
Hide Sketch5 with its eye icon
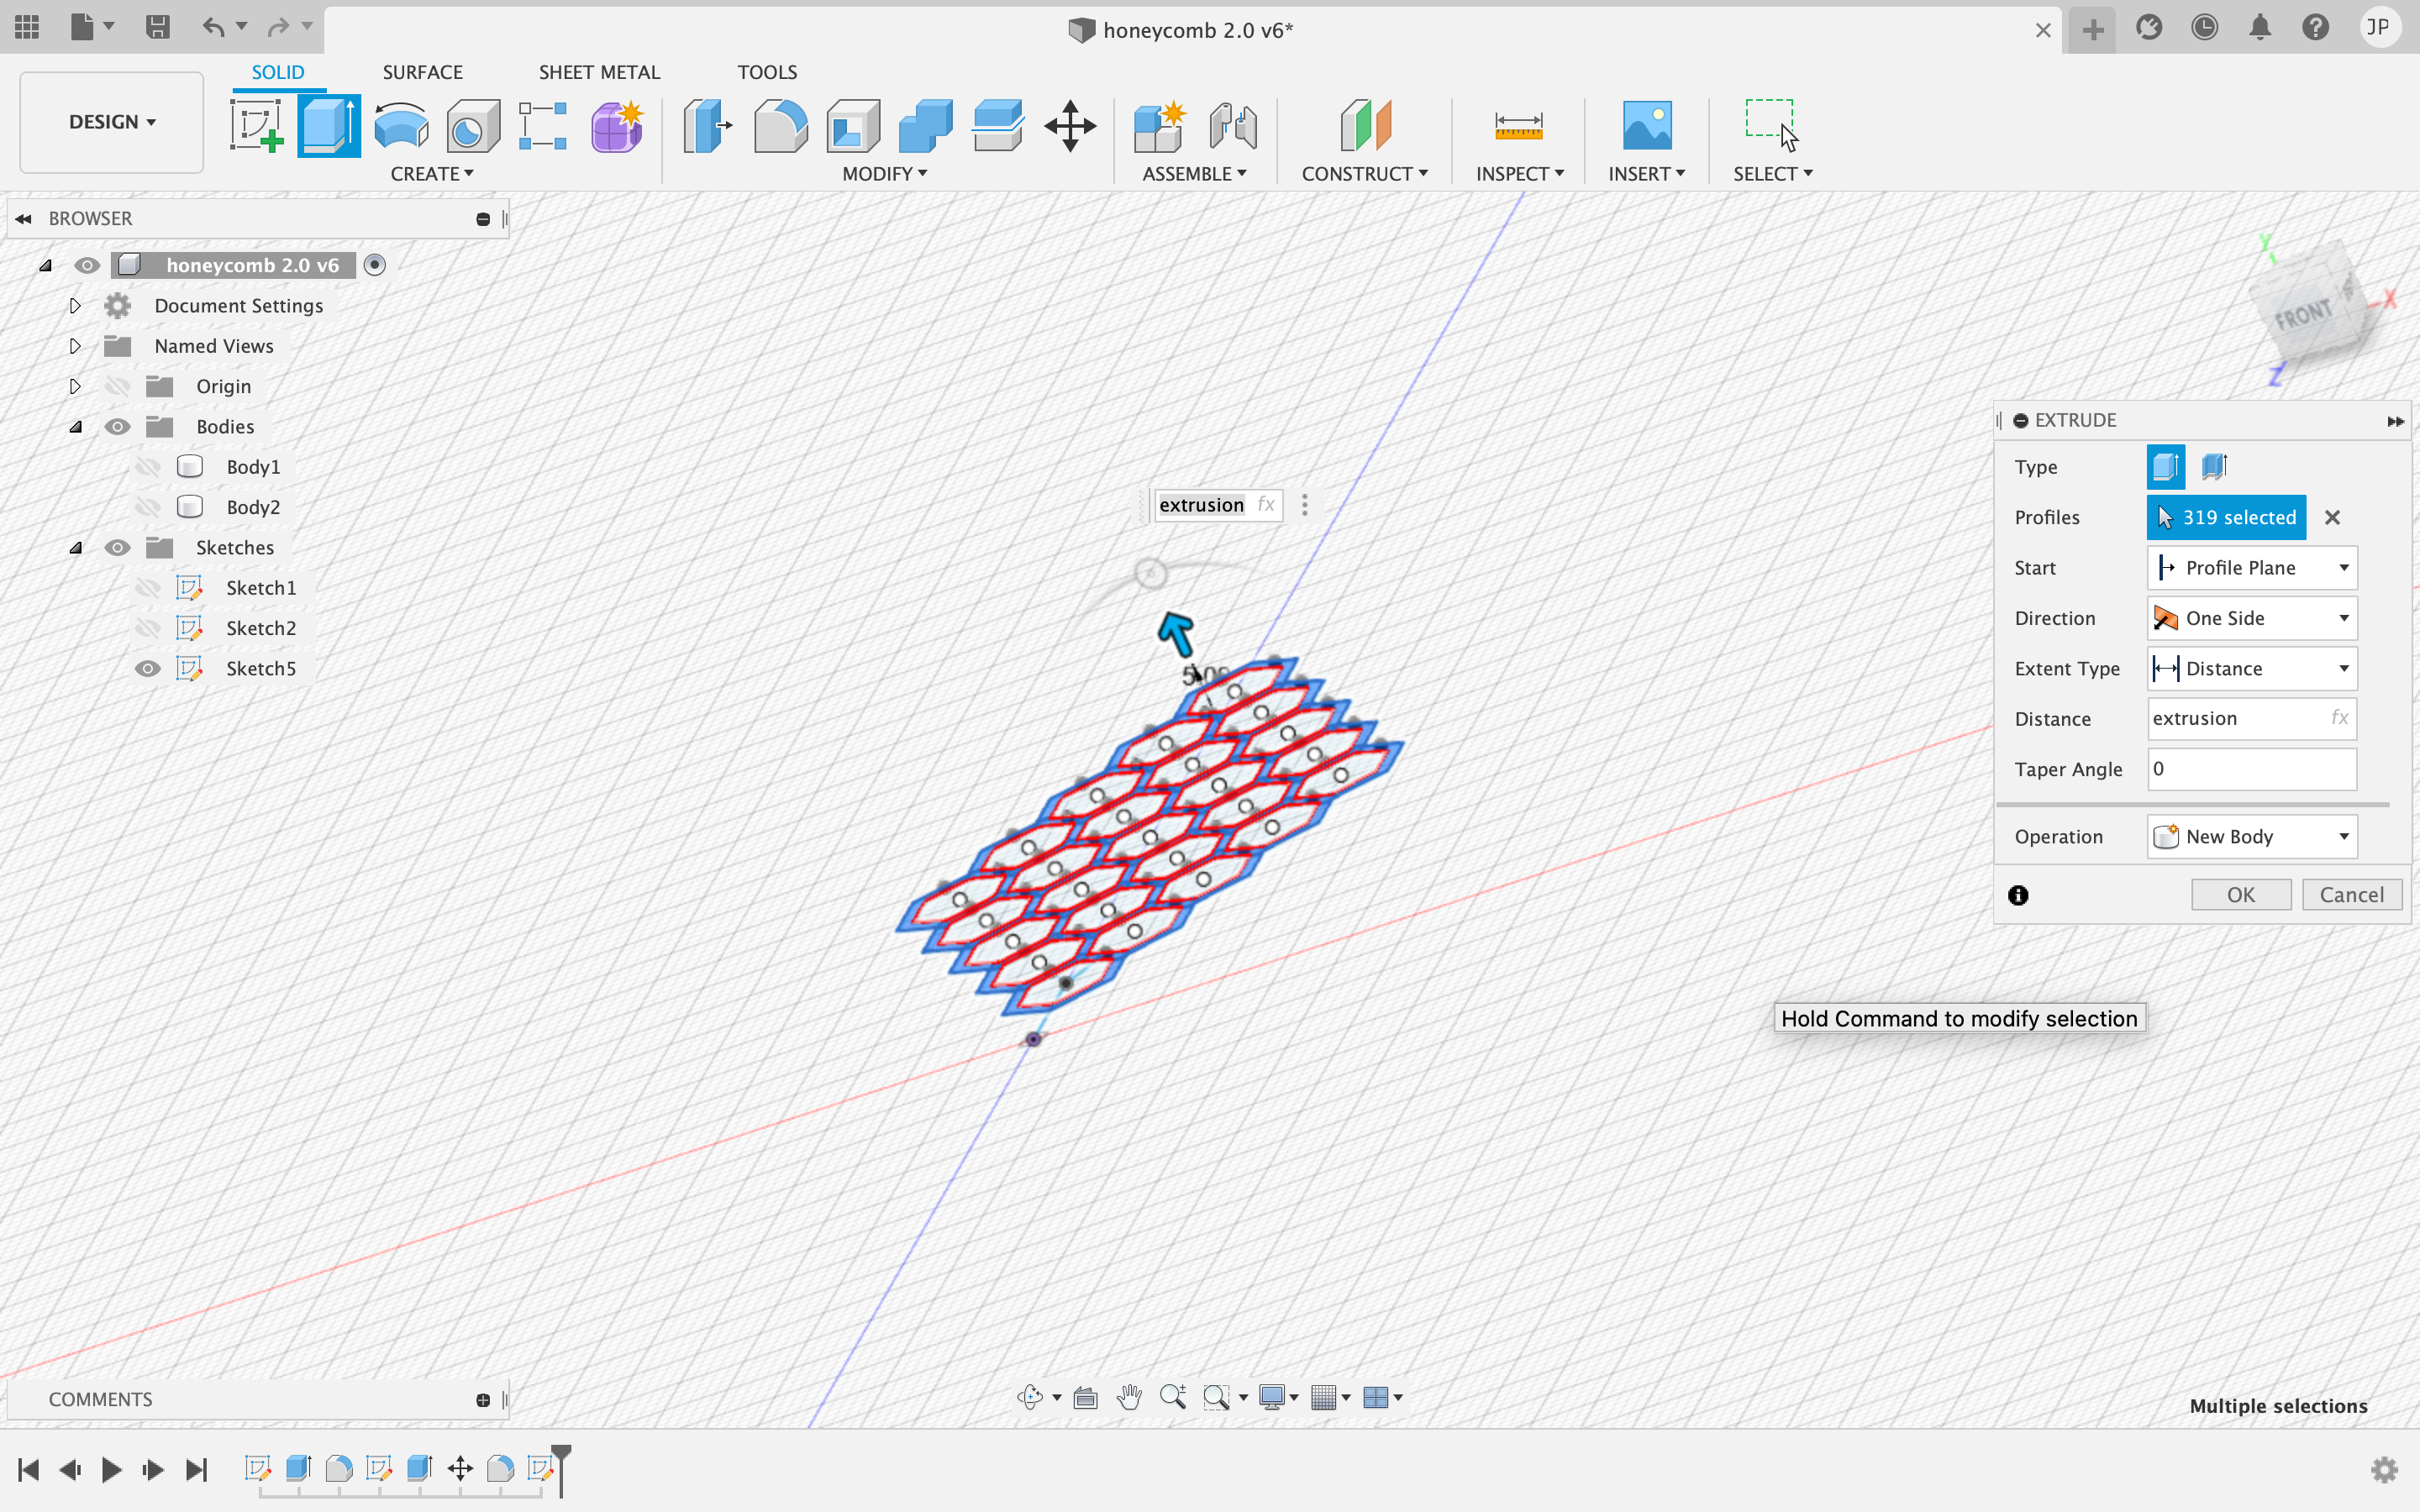tap(148, 669)
